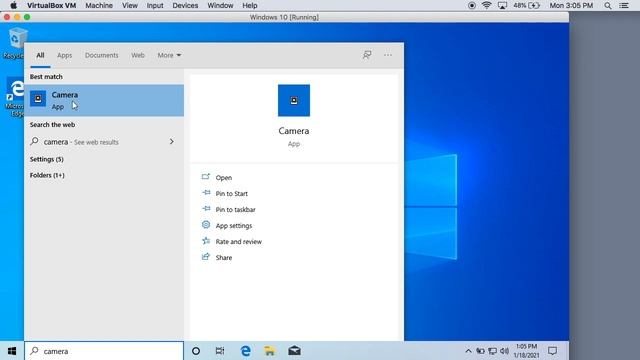Screen dimensions: 640x360
Task: Open the VirtualBox View menu
Action: point(130,5)
